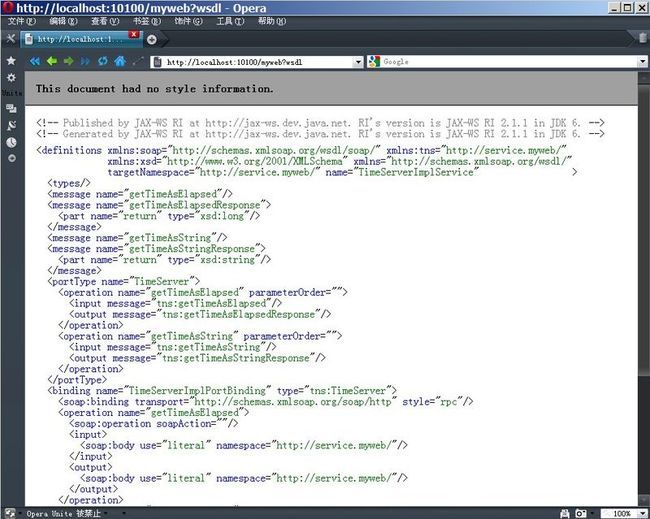Click the zoom 100% value in status bar
This screenshot has height=519, width=650.
[x=621, y=514]
